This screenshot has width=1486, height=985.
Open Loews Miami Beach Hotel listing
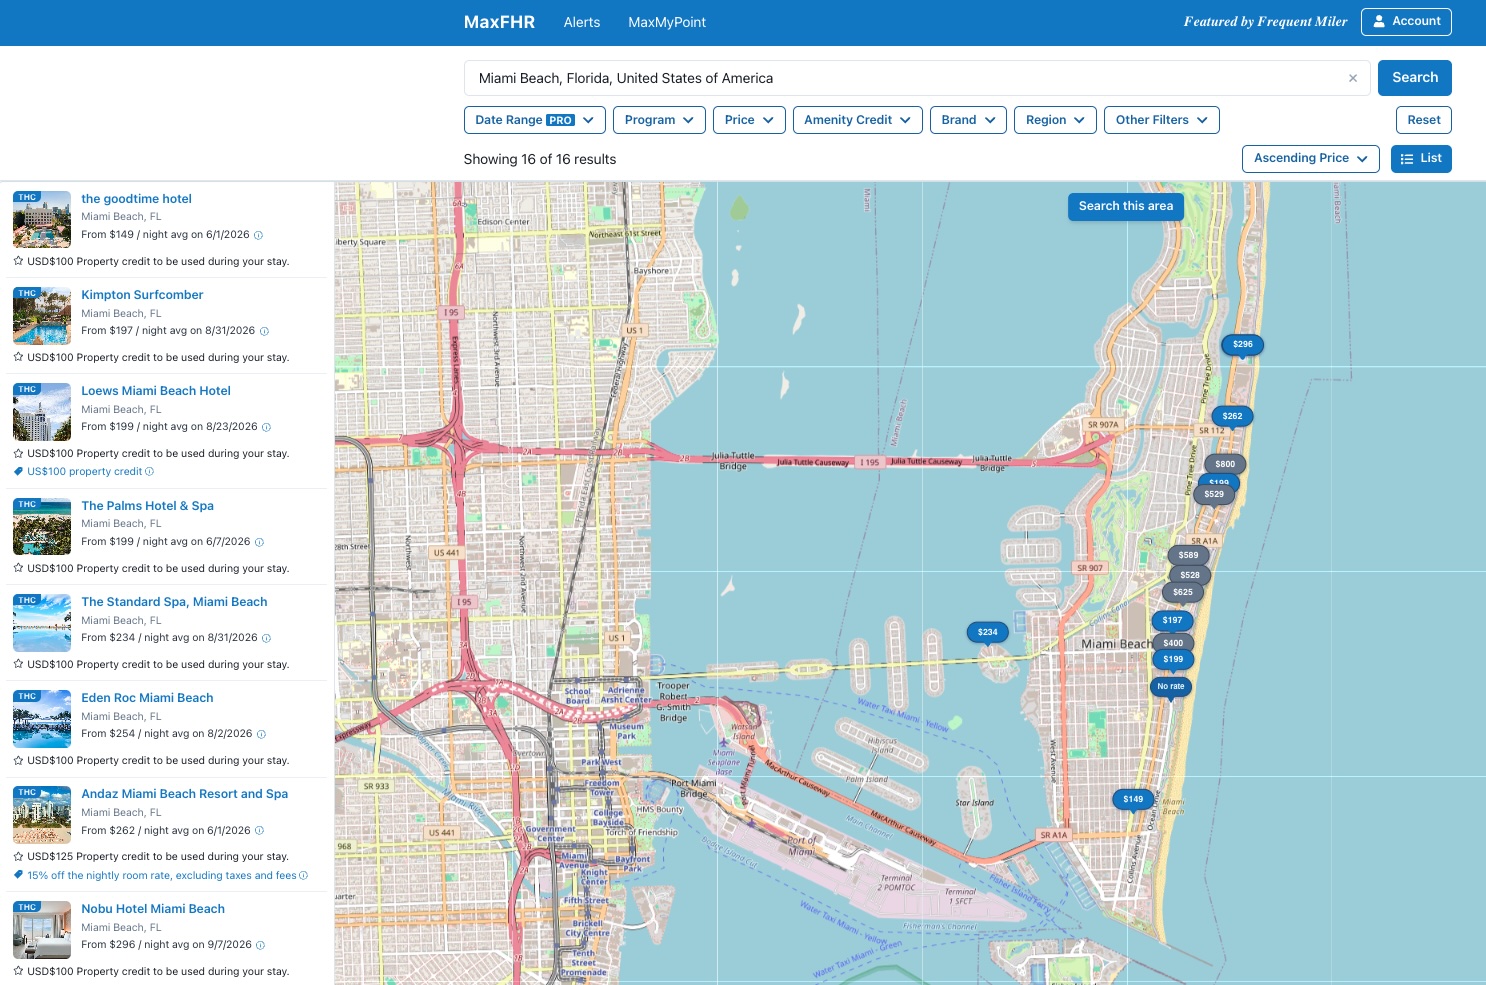pos(156,391)
